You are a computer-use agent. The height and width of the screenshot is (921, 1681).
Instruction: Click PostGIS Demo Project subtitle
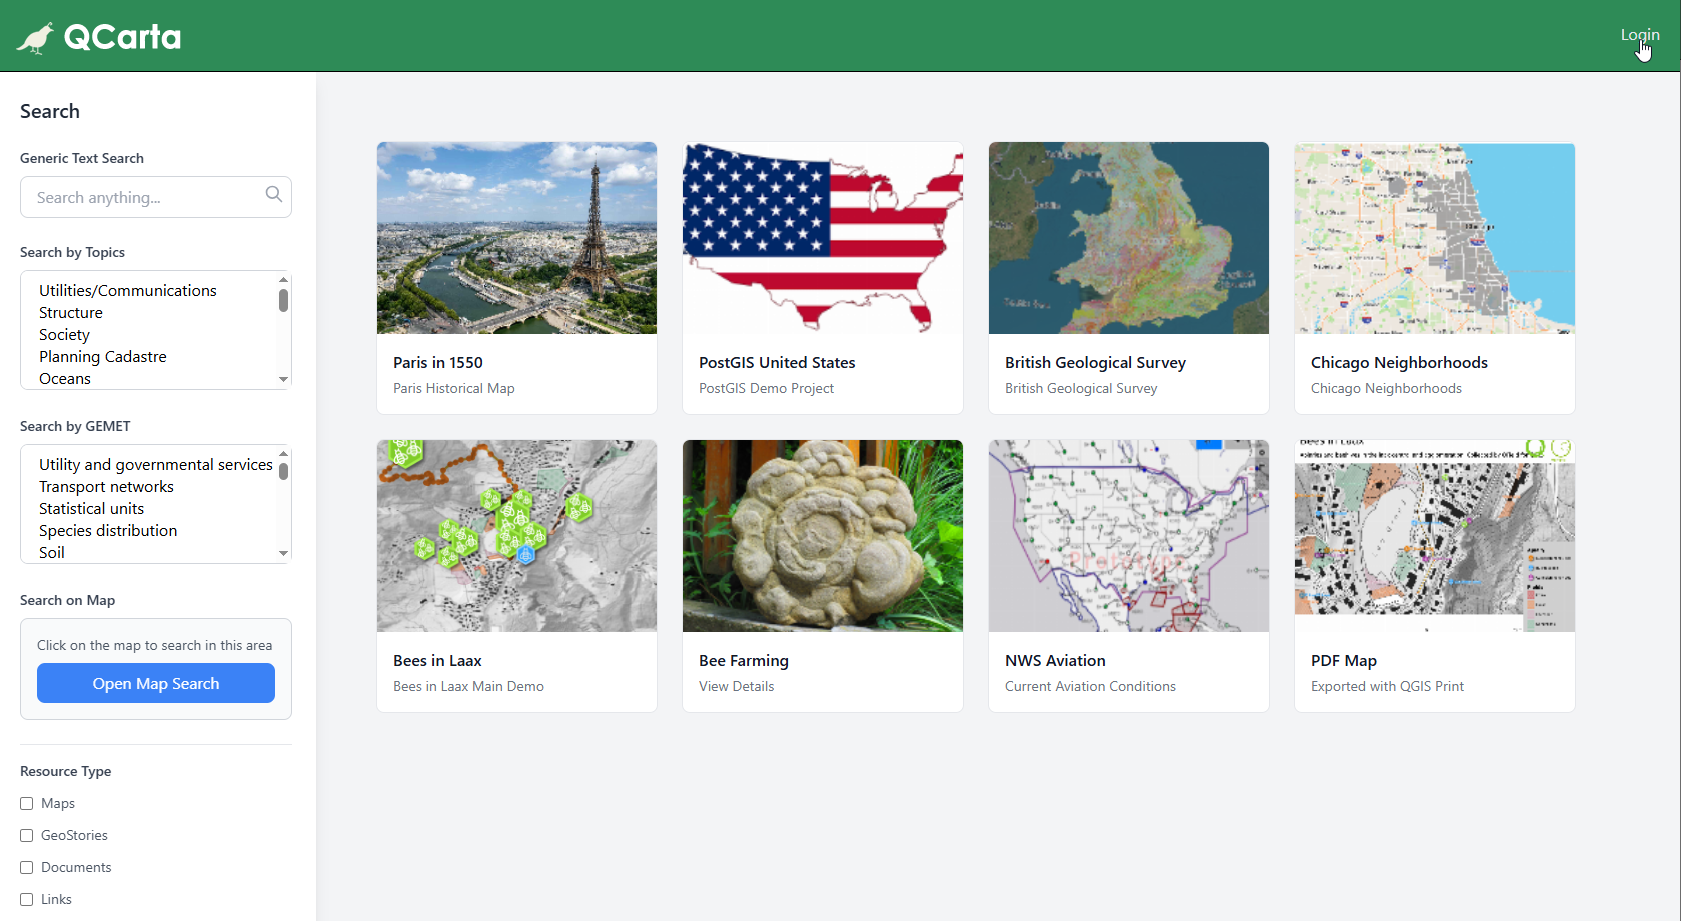pyautogui.click(x=766, y=388)
